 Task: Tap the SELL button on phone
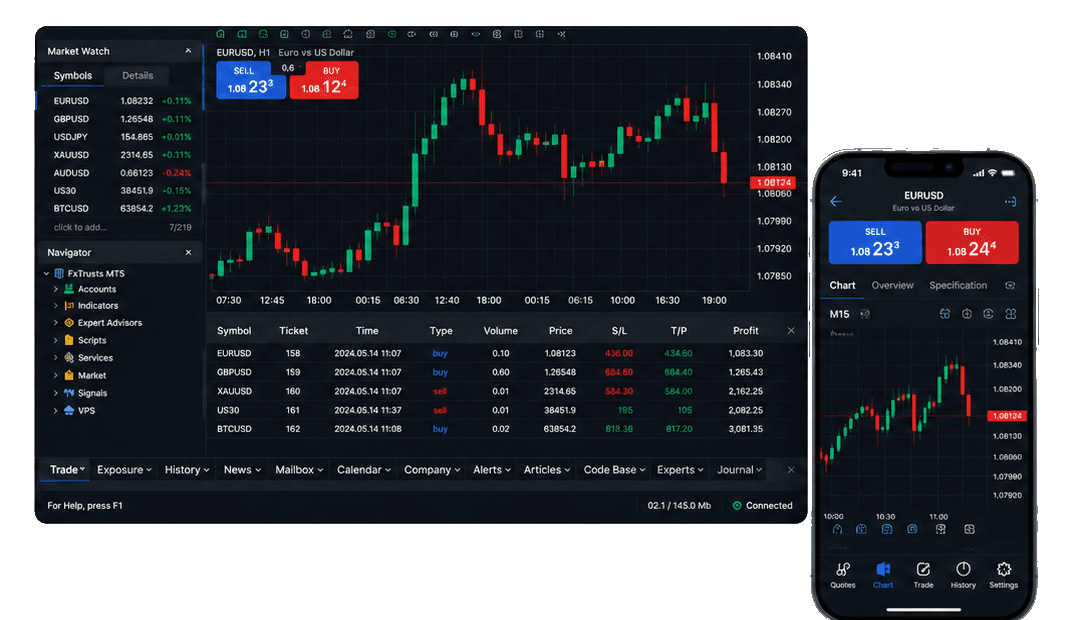[875, 242]
